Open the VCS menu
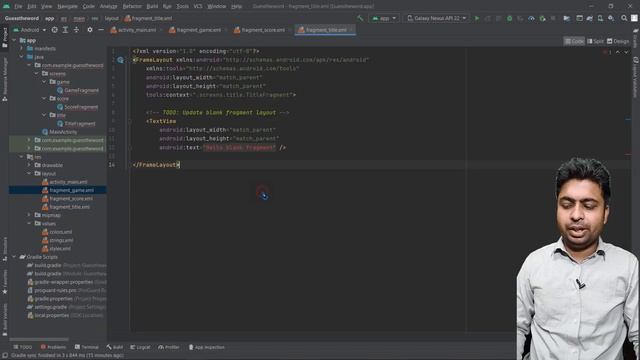640x360 pixels. pyautogui.click(x=198, y=7)
